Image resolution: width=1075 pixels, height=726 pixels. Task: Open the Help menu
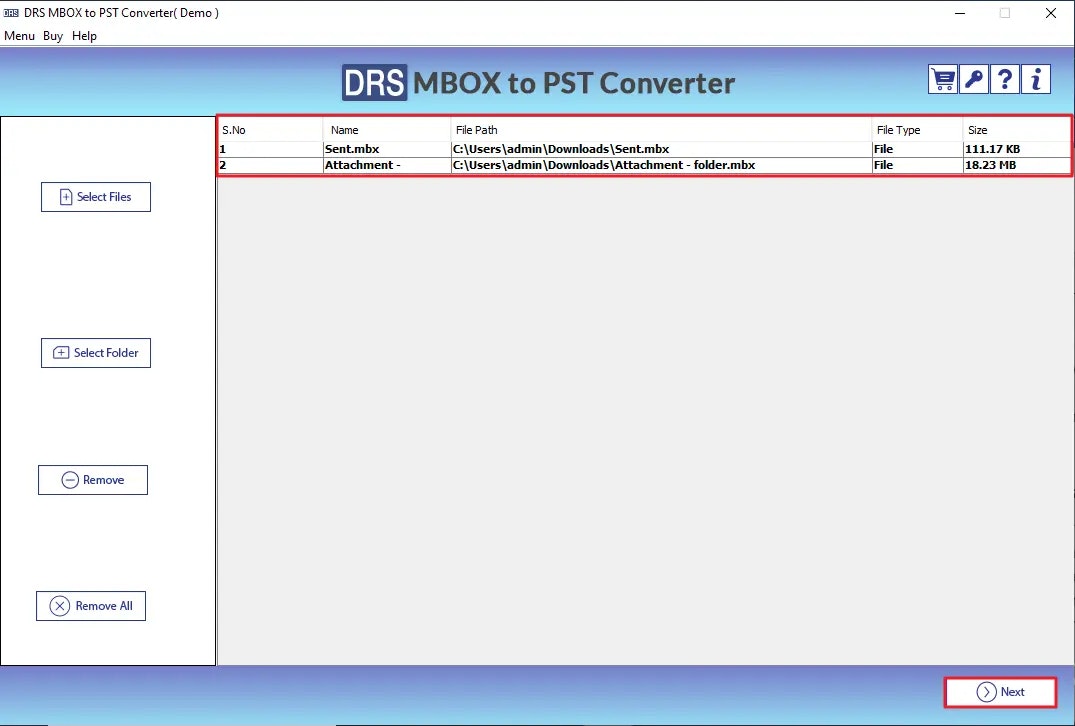click(84, 36)
